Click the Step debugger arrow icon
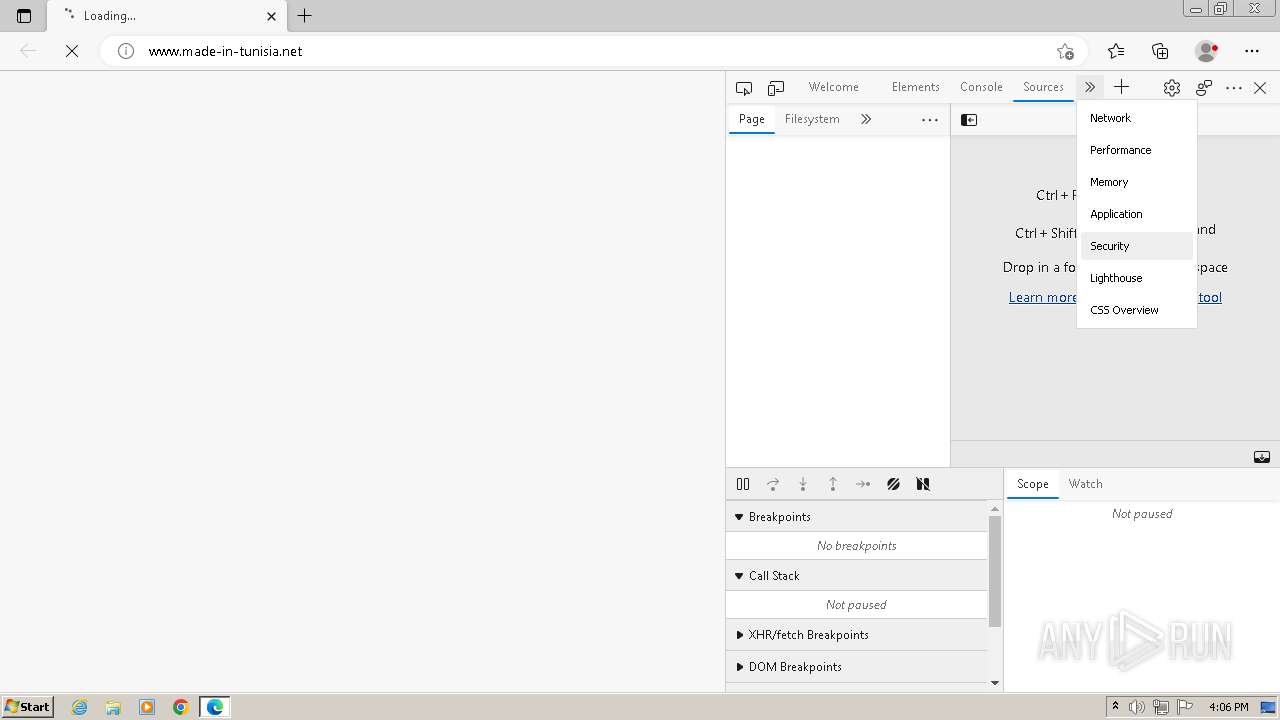 (863, 484)
